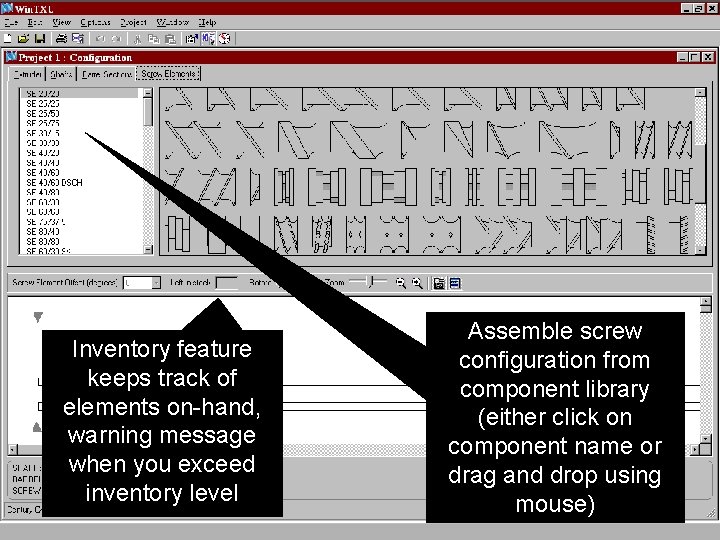The width and height of the screenshot is (720, 540).
Task: Click the element list scrollbar down arrow
Action: click(148, 249)
